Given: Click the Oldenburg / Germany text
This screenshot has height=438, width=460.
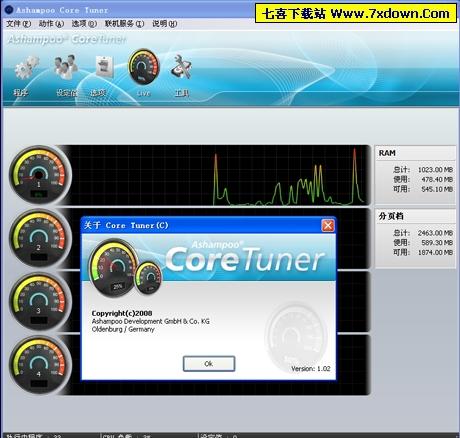Looking at the screenshot, I should (123, 329).
